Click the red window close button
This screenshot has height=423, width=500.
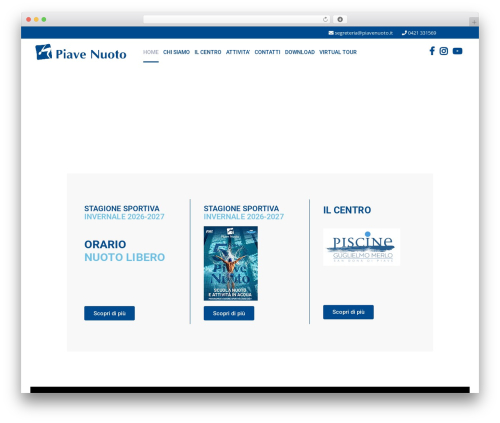point(29,19)
